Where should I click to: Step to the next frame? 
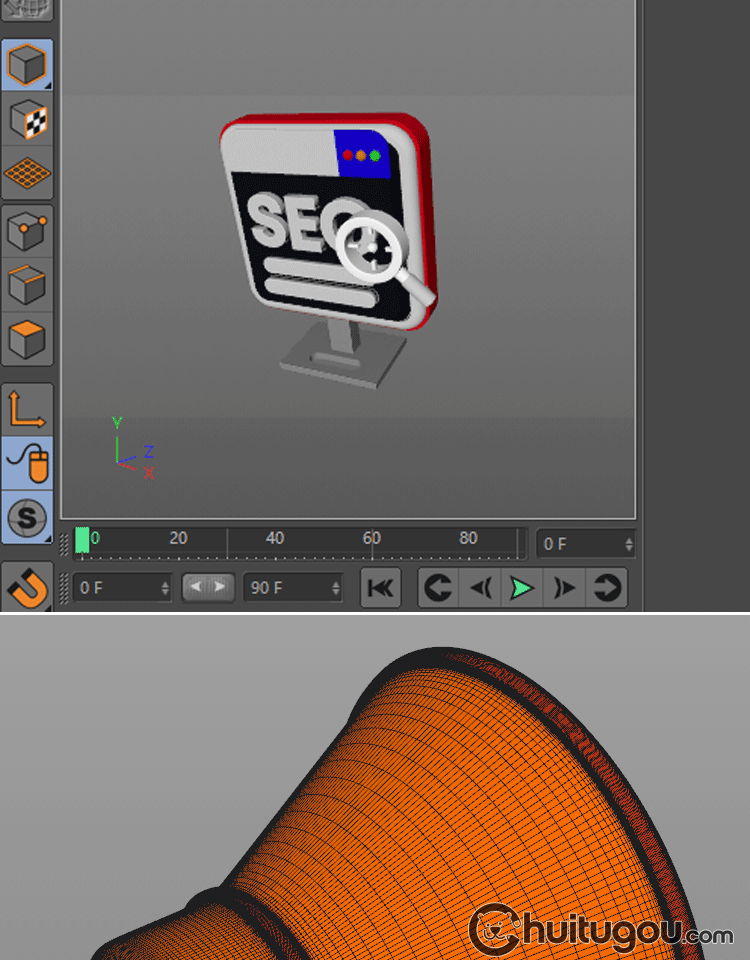564,588
